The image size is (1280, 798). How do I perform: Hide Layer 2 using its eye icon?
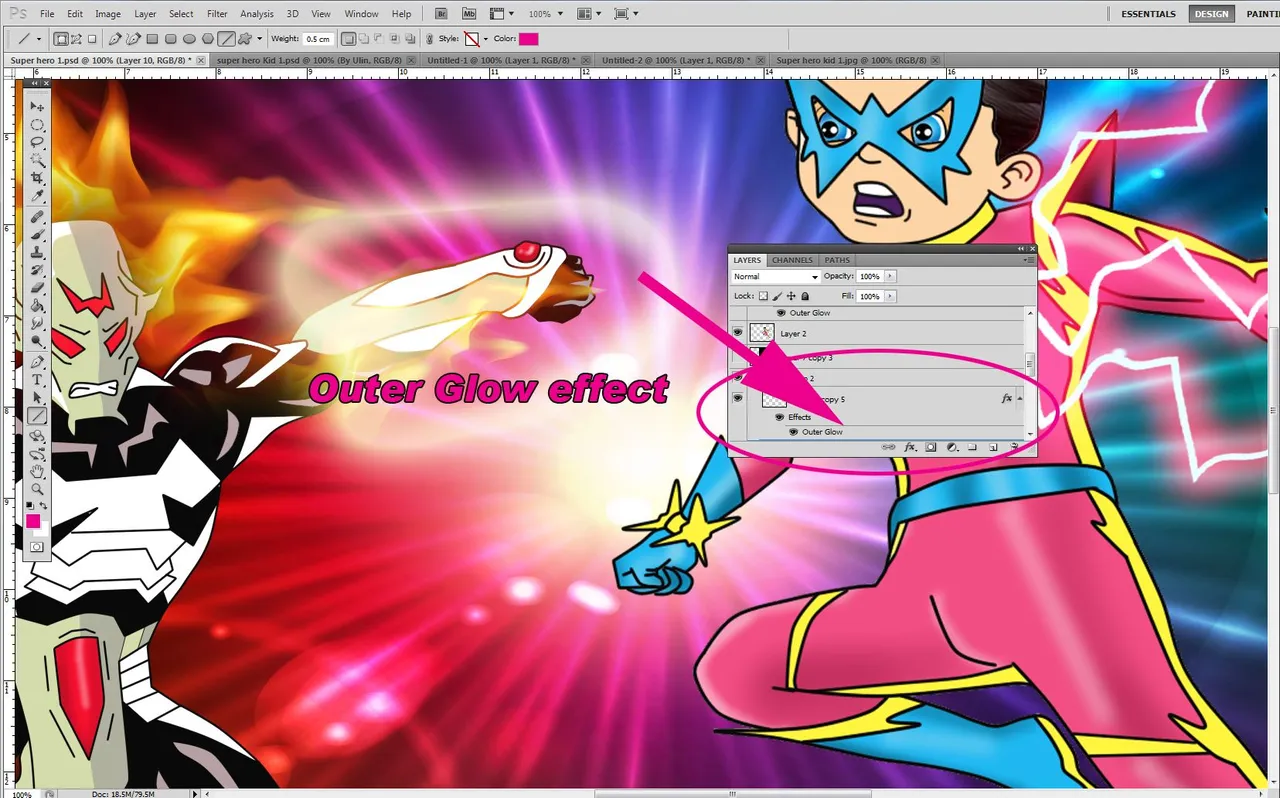pyautogui.click(x=738, y=332)
